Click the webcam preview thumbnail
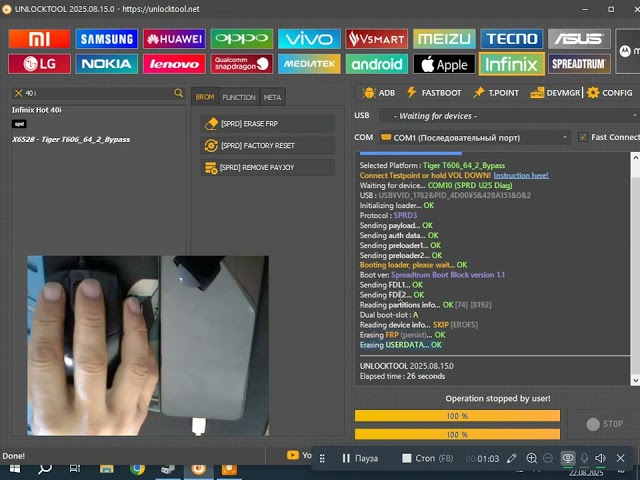The image size is (640, 480). (x=148, y=345)
